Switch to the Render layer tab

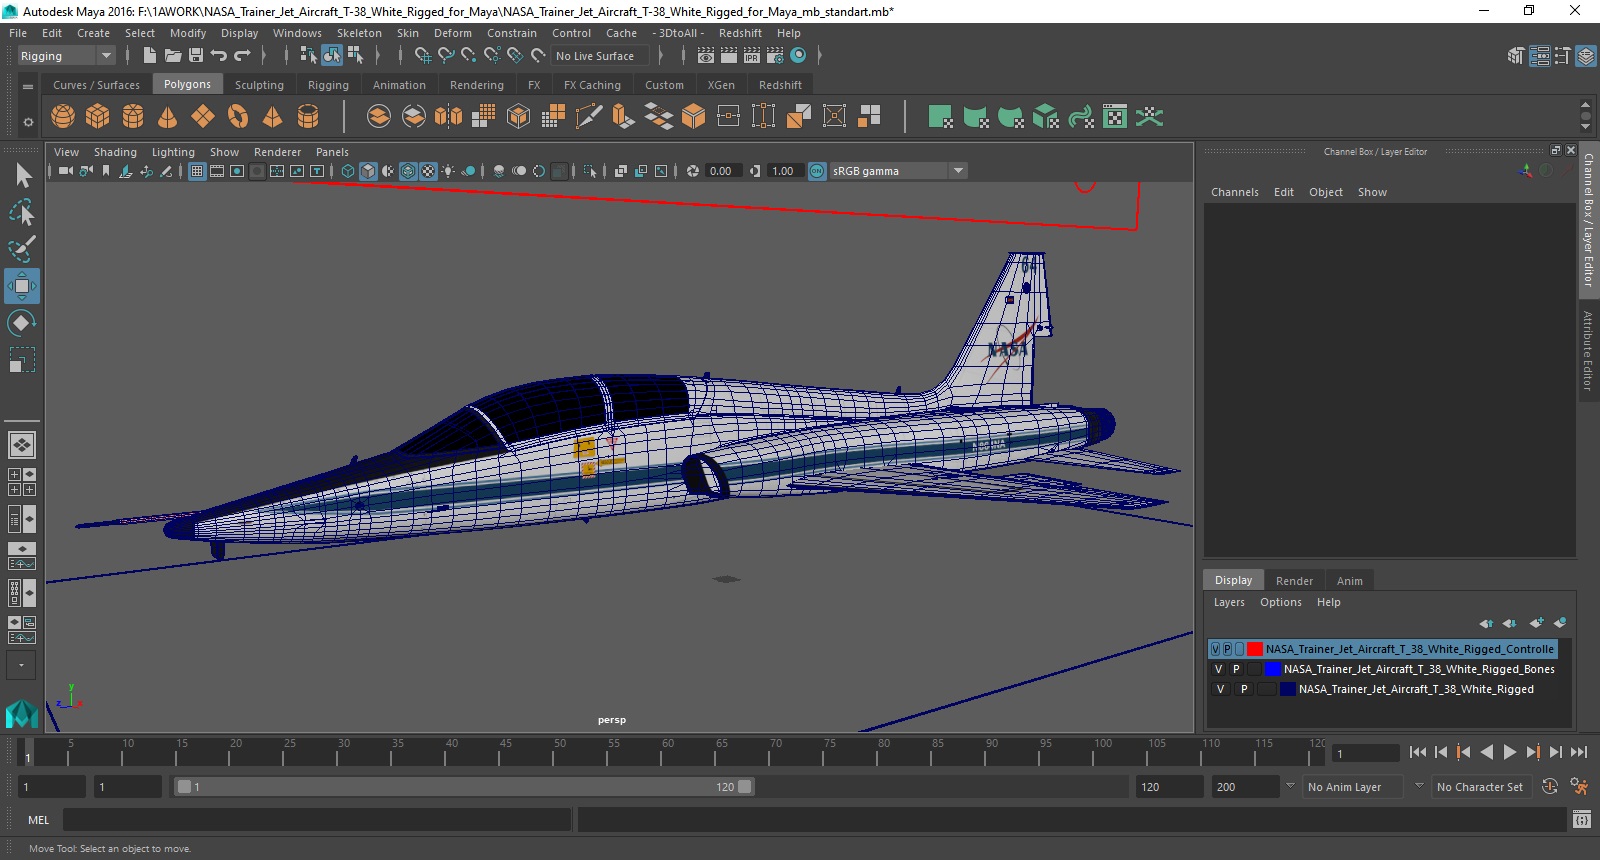(x=1294, y=581)
